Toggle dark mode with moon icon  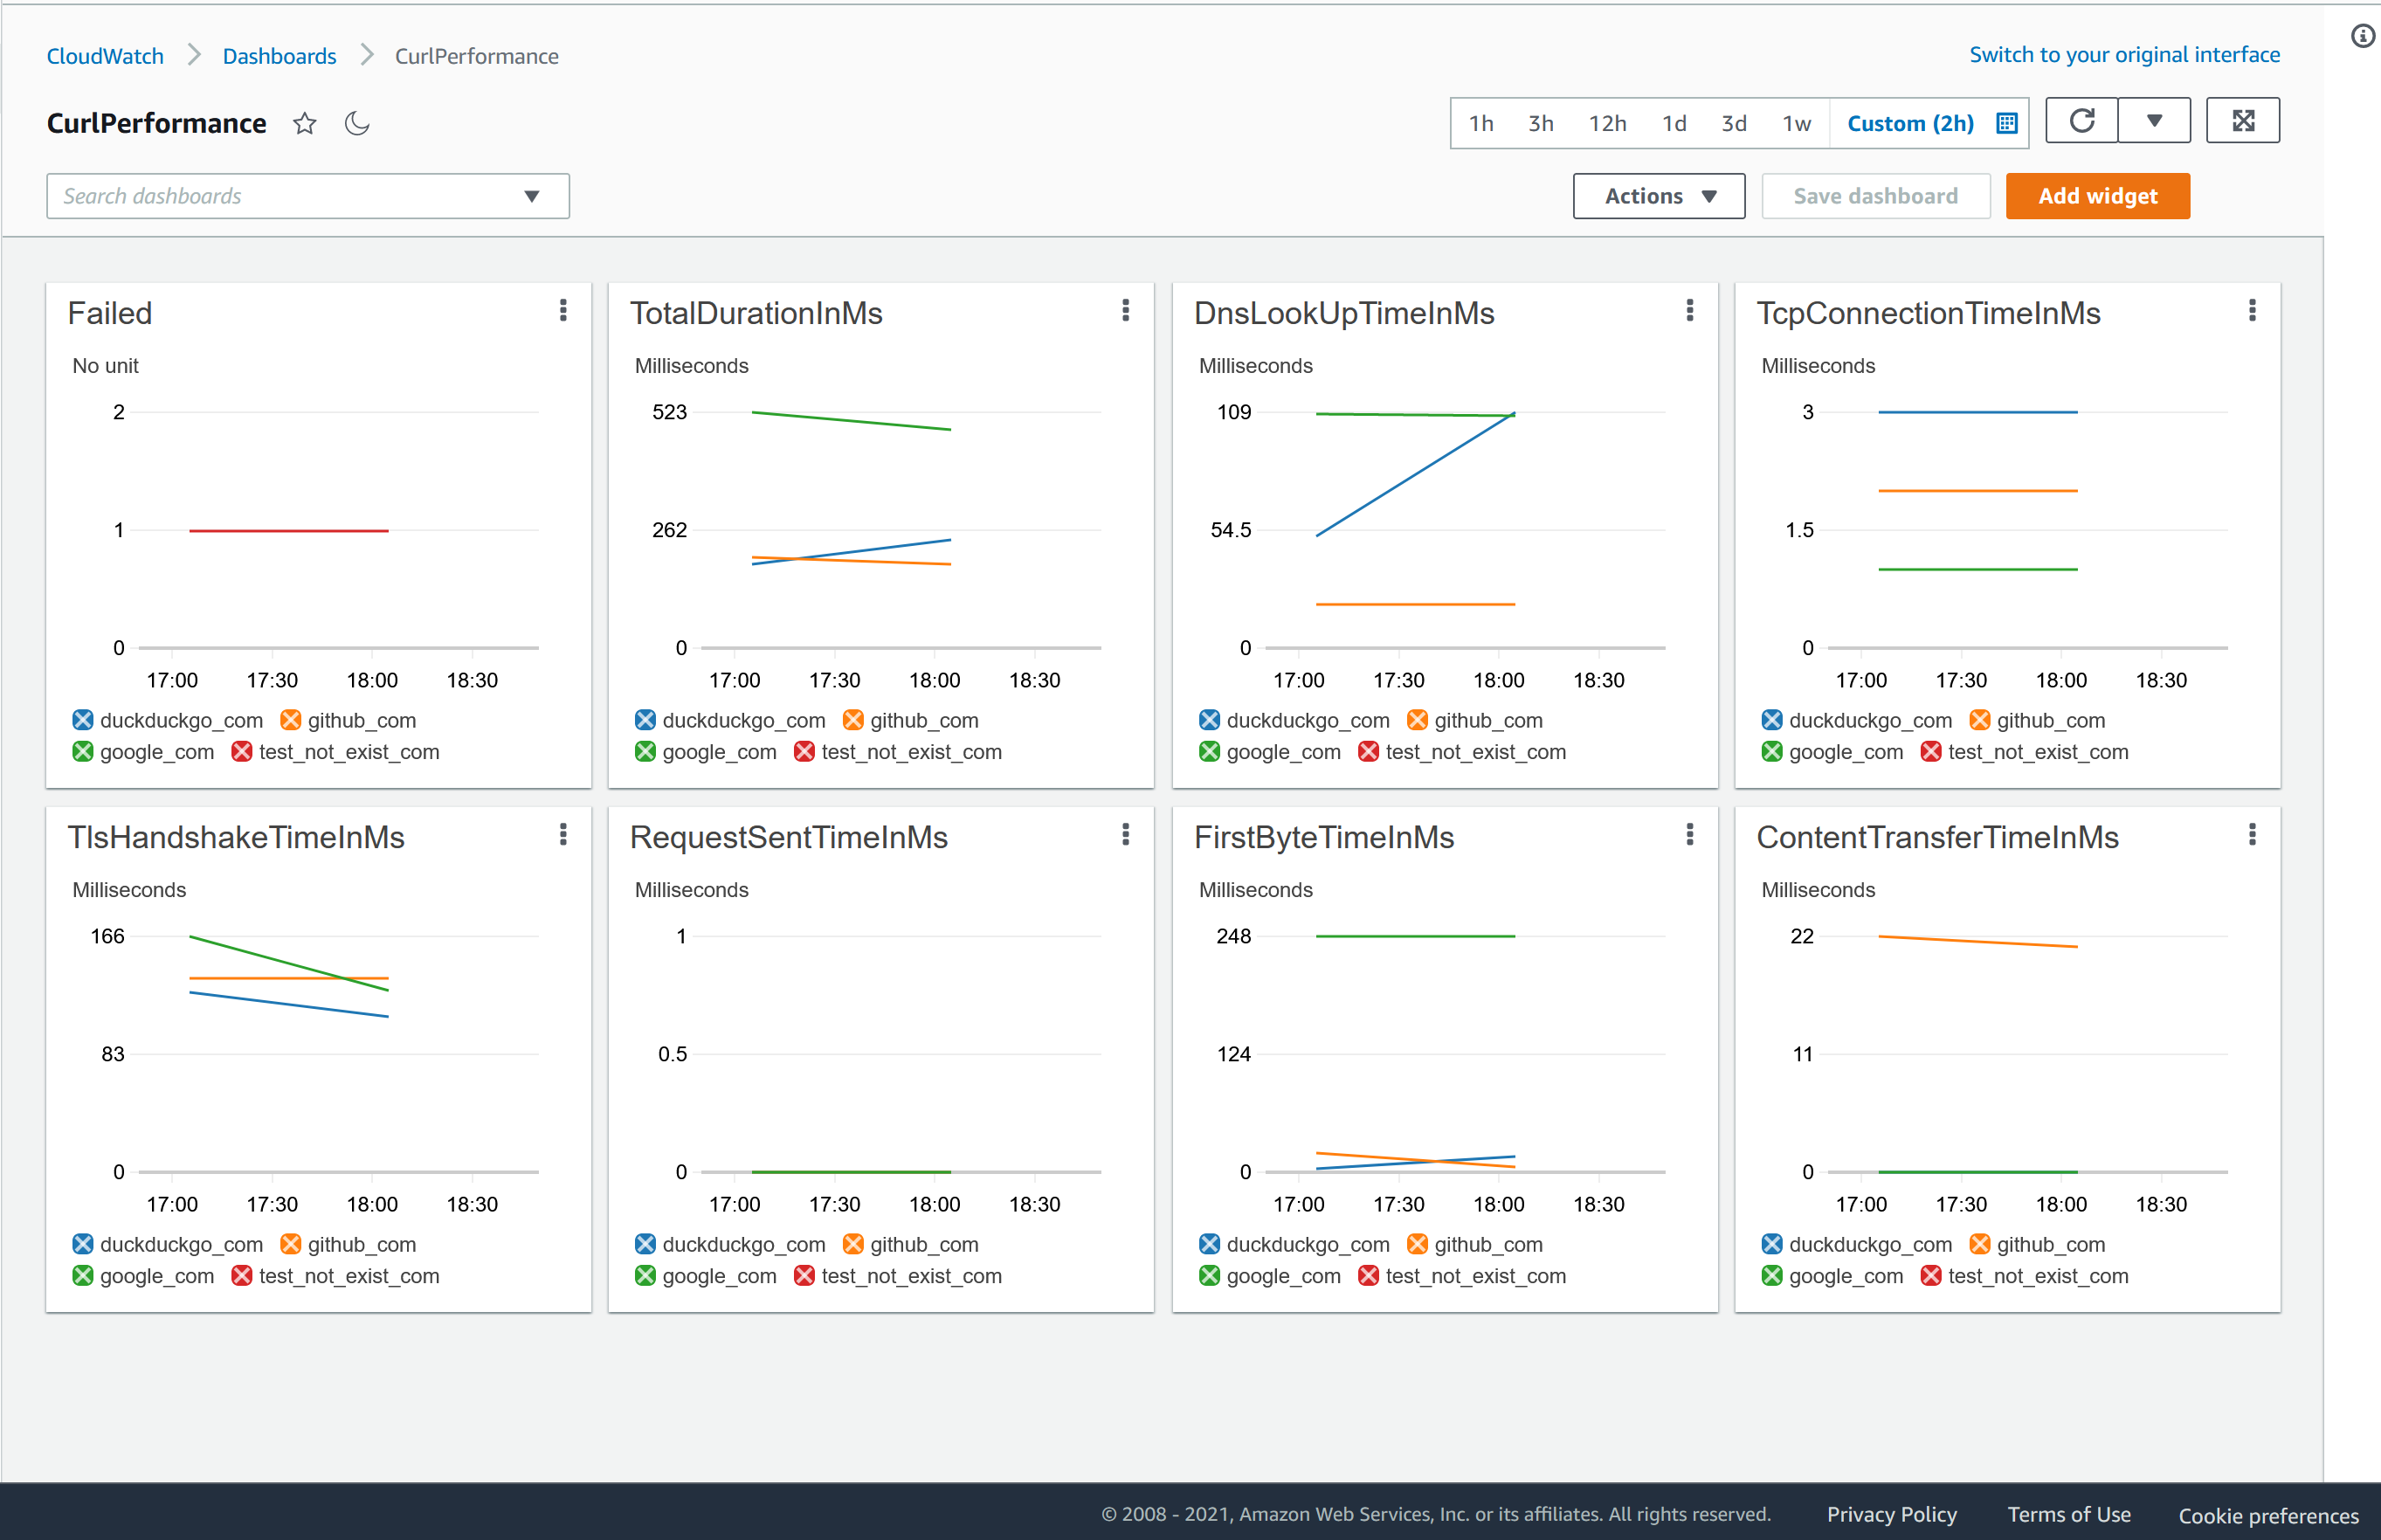click(357, 124)
